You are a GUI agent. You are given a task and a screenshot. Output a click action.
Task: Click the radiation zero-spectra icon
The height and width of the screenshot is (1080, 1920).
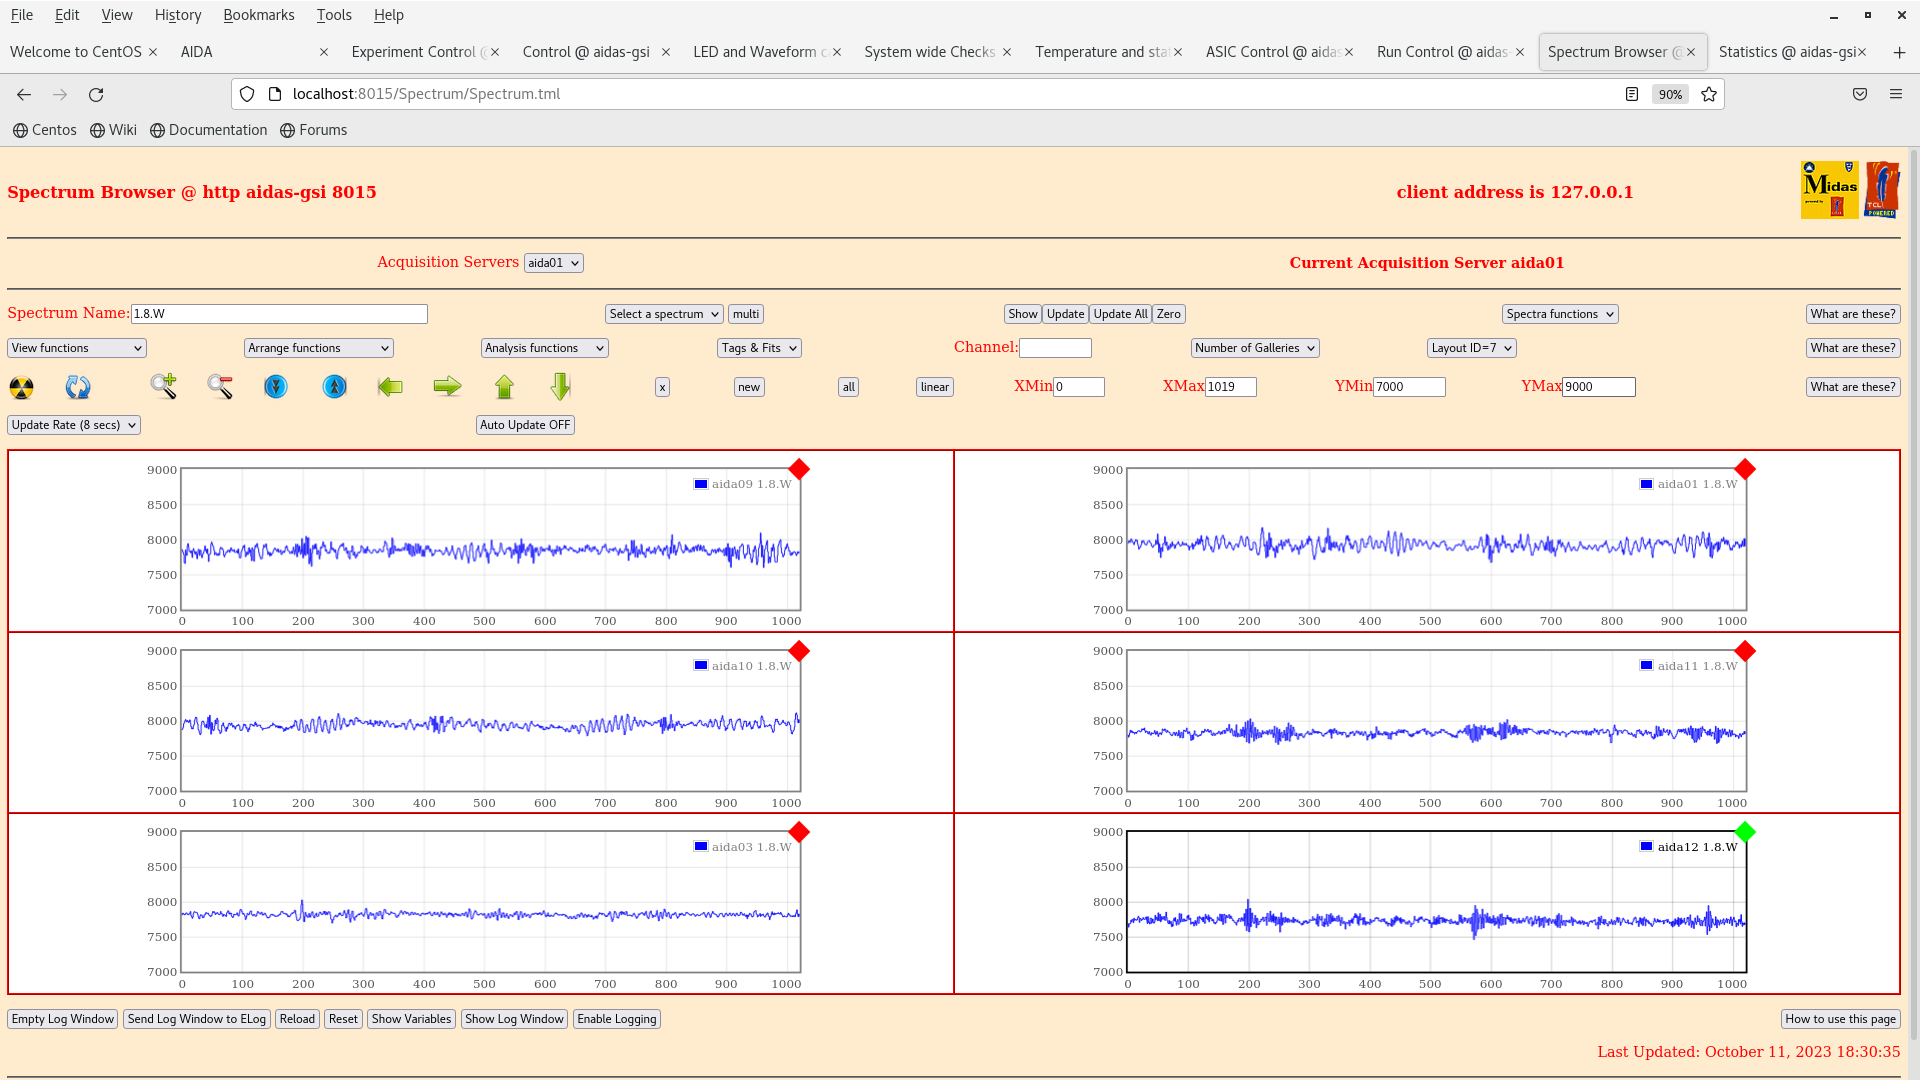(x=21, y=387)
